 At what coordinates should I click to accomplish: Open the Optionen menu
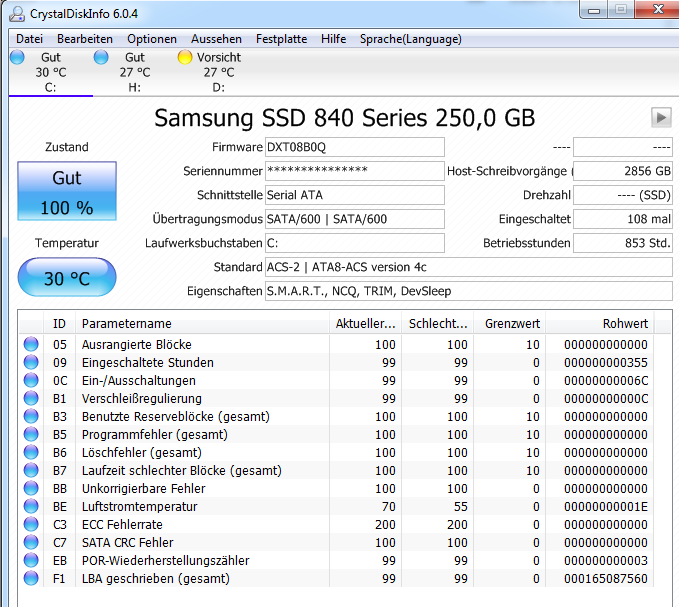pyautogui.click(x=152, y=39)
